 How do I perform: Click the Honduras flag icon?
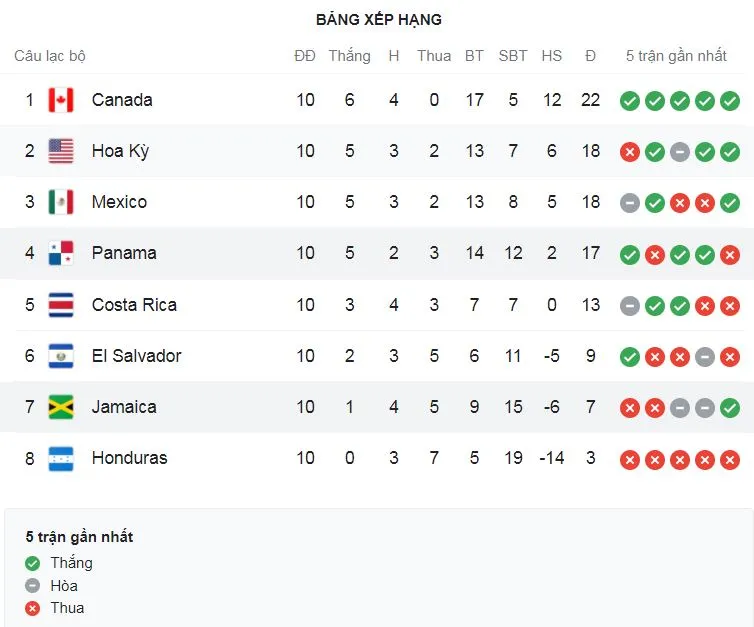[61, 458]
